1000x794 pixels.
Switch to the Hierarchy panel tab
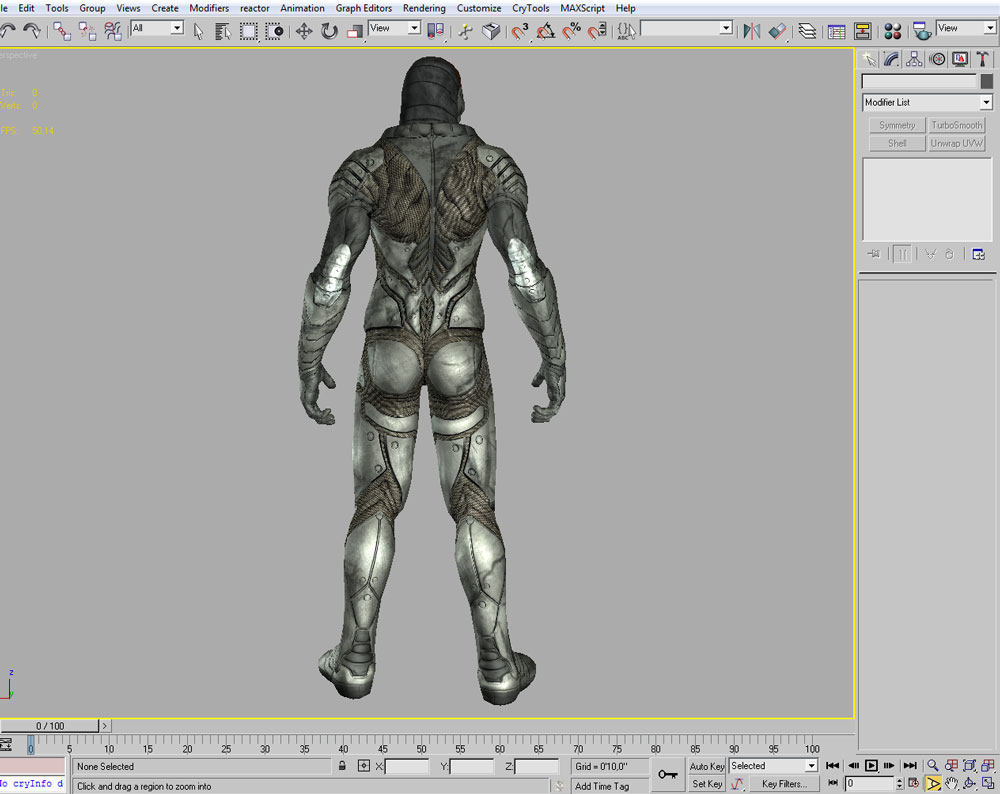click(x=914, y=60)
